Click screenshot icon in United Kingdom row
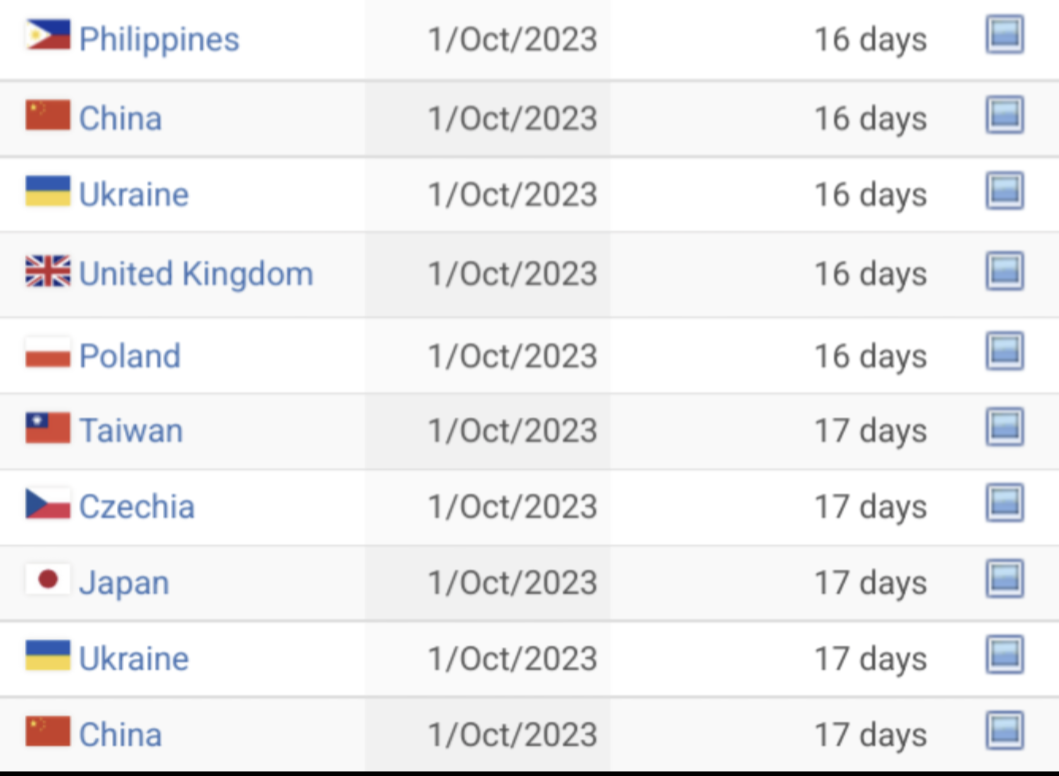This screenshot has height=776, width=1059. [1004, 271]
